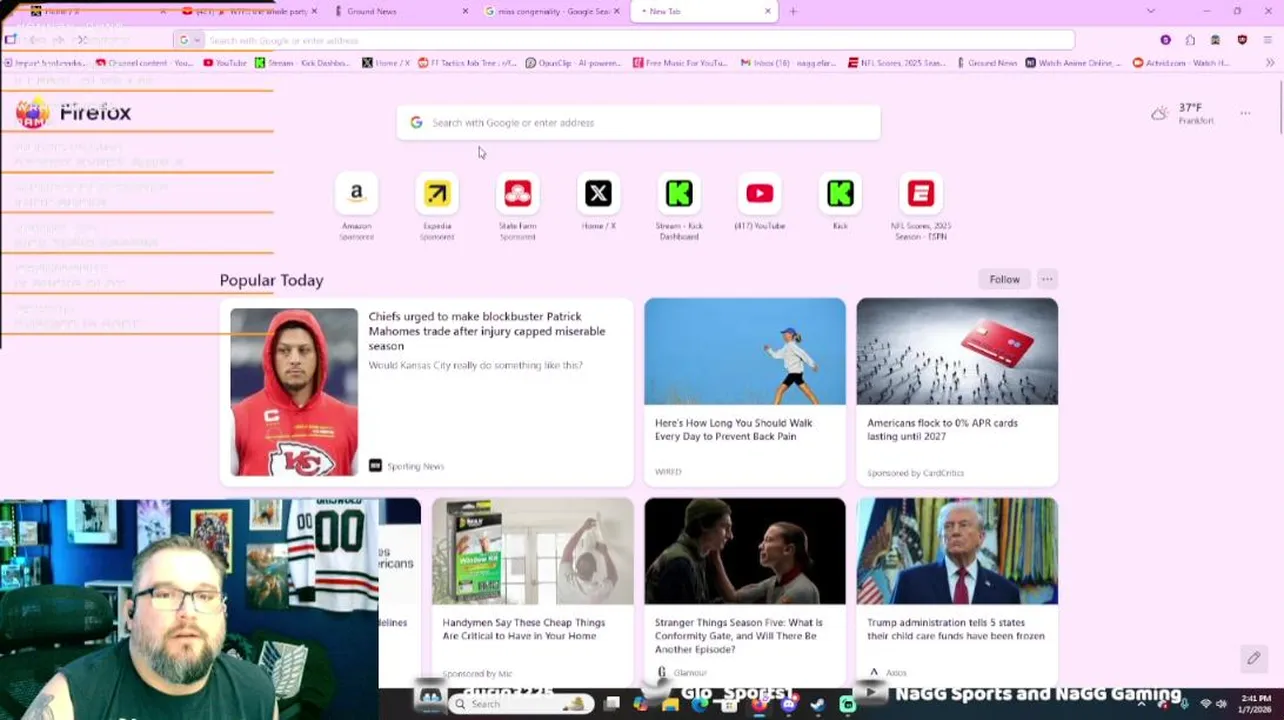Click the page Search with Google field
1284x720 pixels.
point(638,122)
